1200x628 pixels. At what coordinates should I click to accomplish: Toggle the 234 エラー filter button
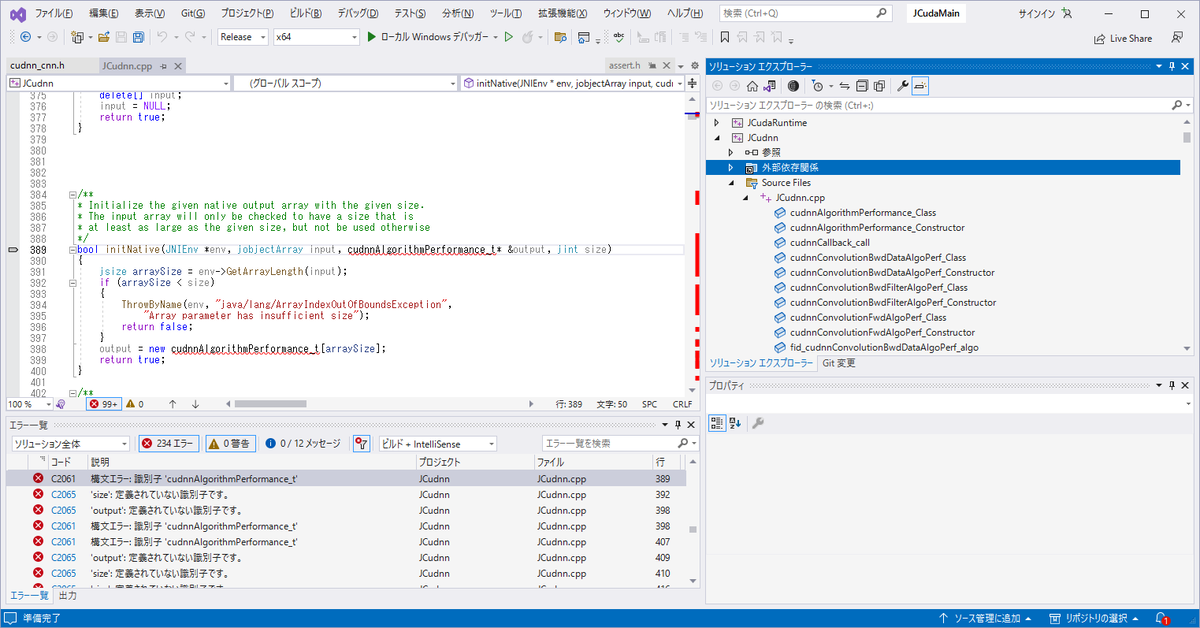coord(168,443)
